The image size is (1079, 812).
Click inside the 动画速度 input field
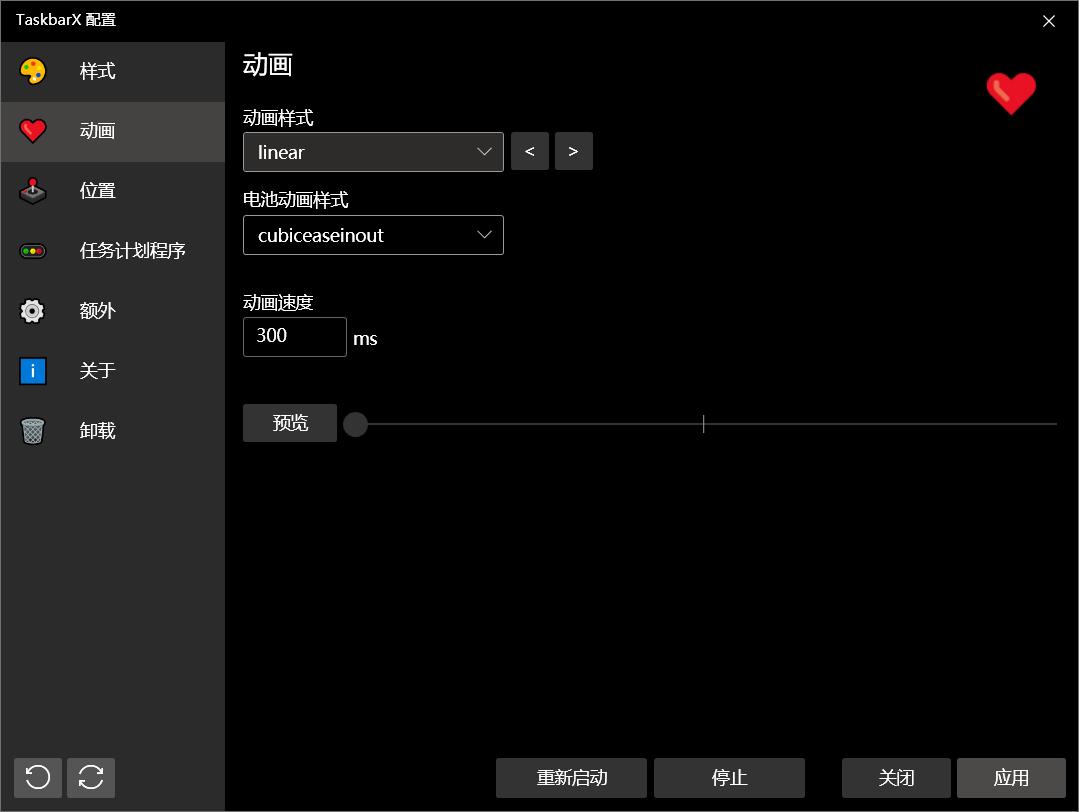click(x=294, y=337)
